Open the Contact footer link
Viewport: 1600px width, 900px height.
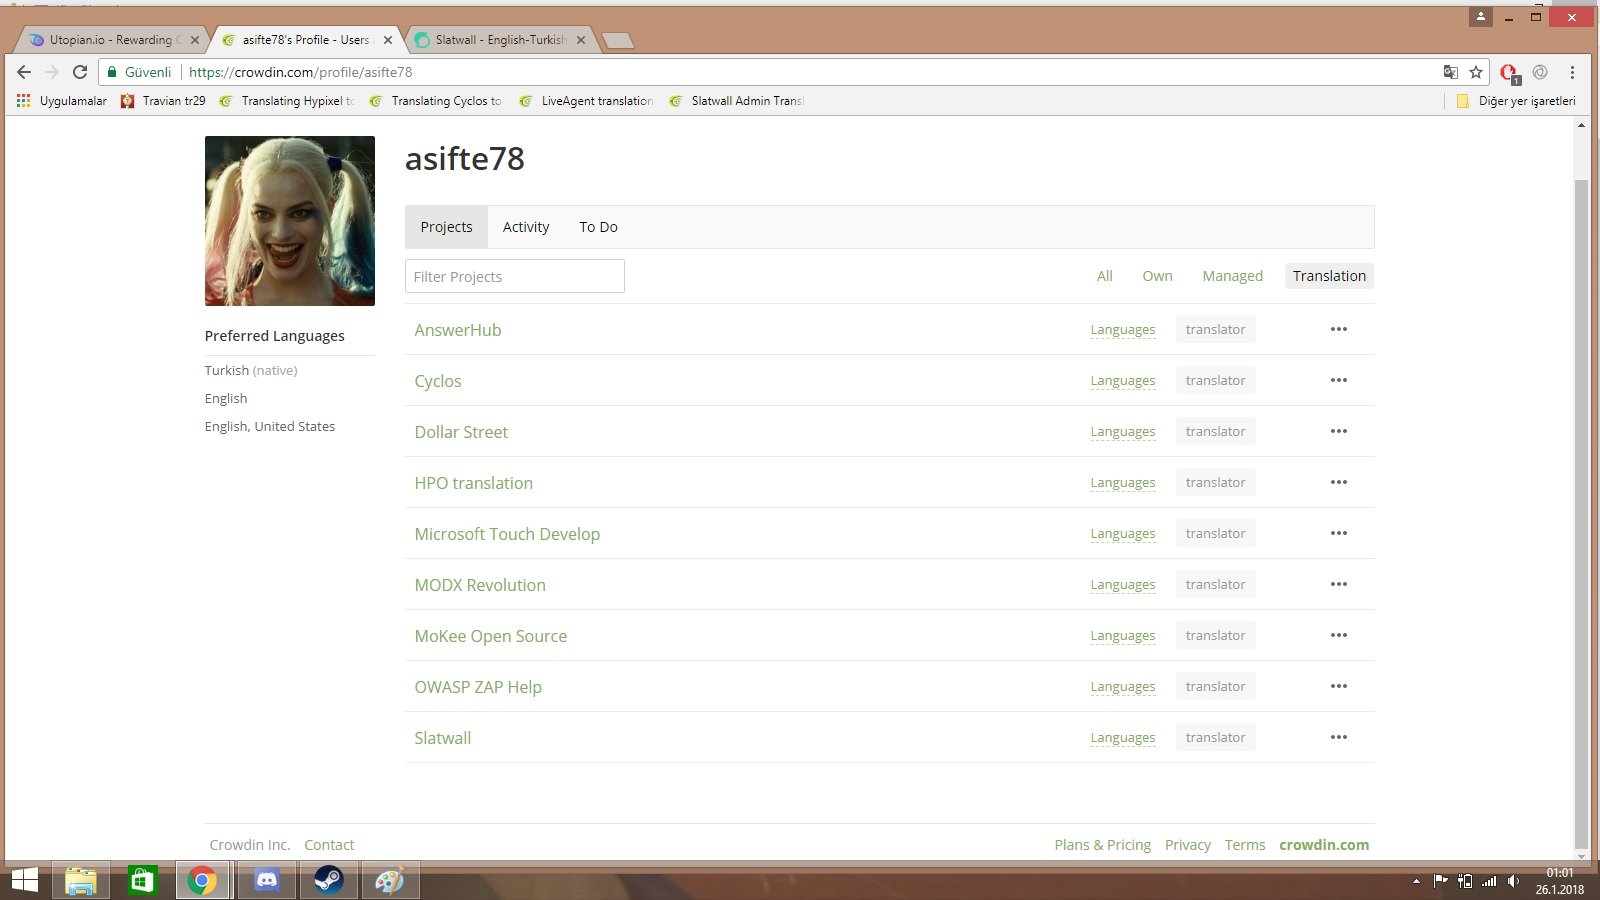(x=329, y=845)
